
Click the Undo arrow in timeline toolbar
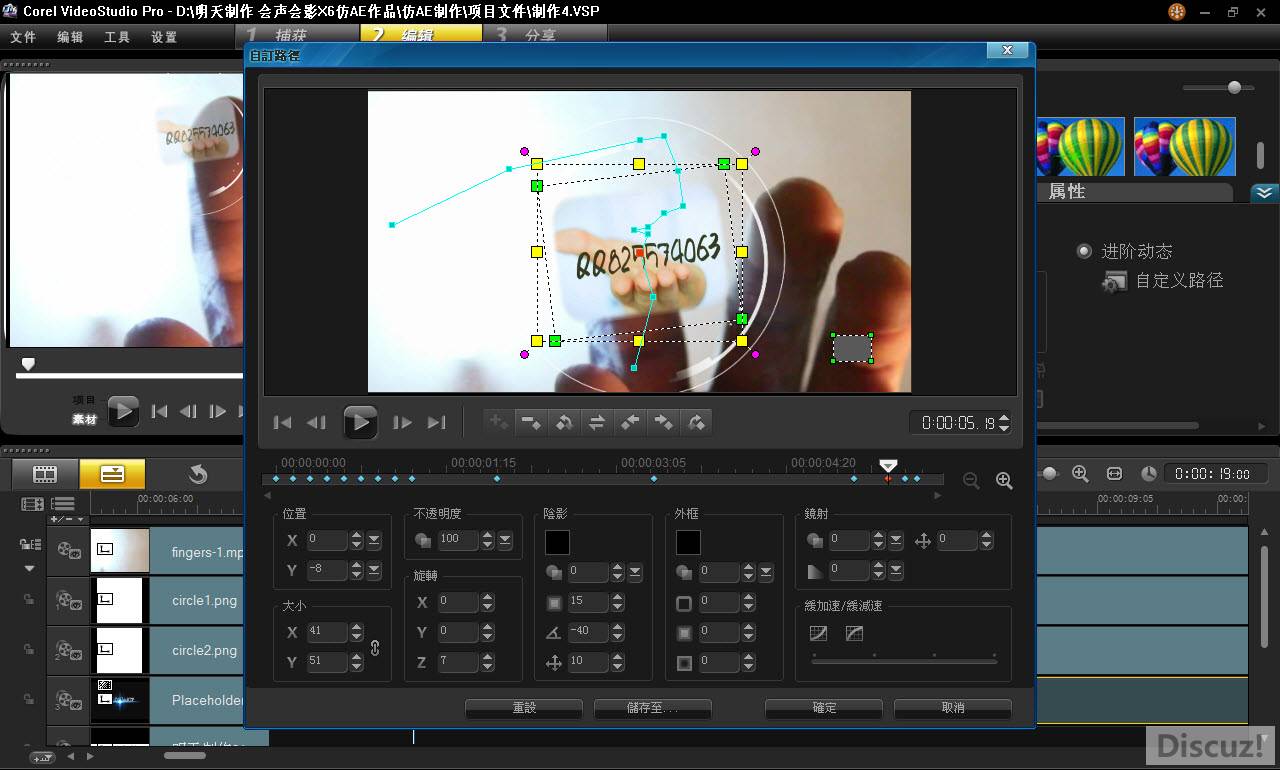point(198,474)
